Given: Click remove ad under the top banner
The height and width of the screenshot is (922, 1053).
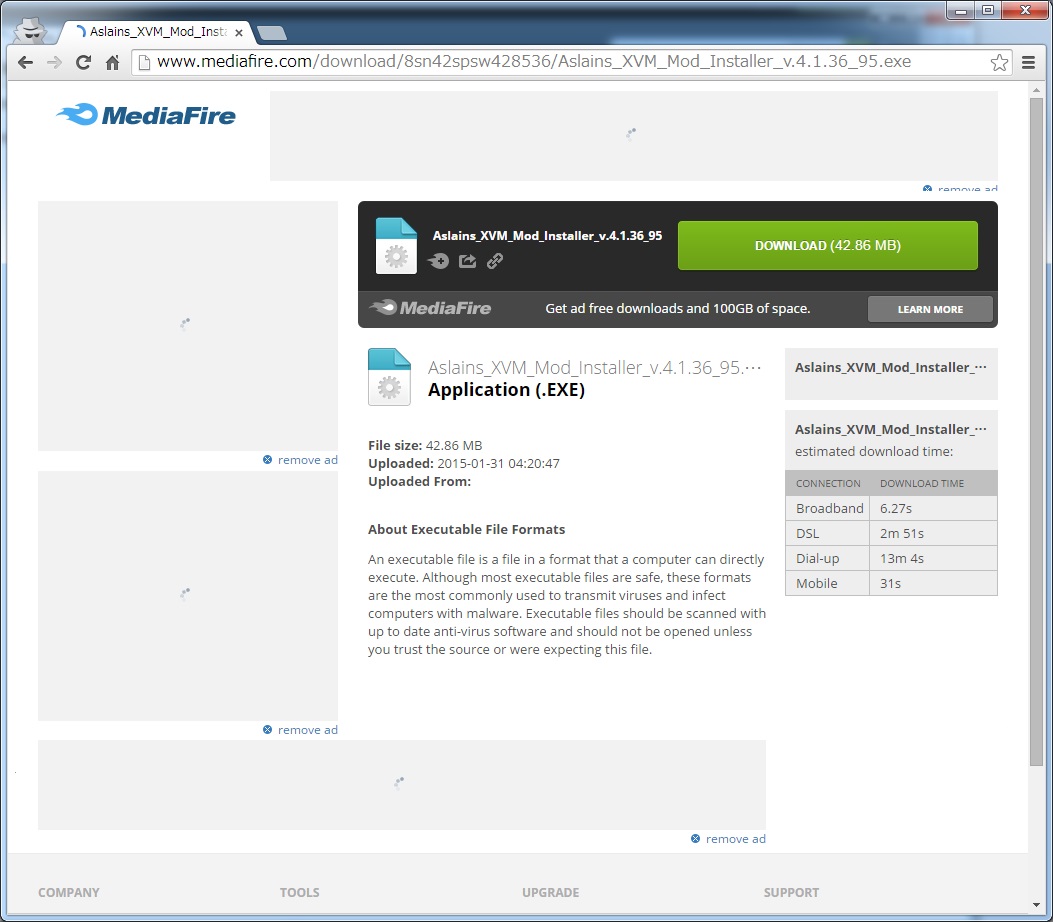Looking at the screenshot, I should coord(960,189).
